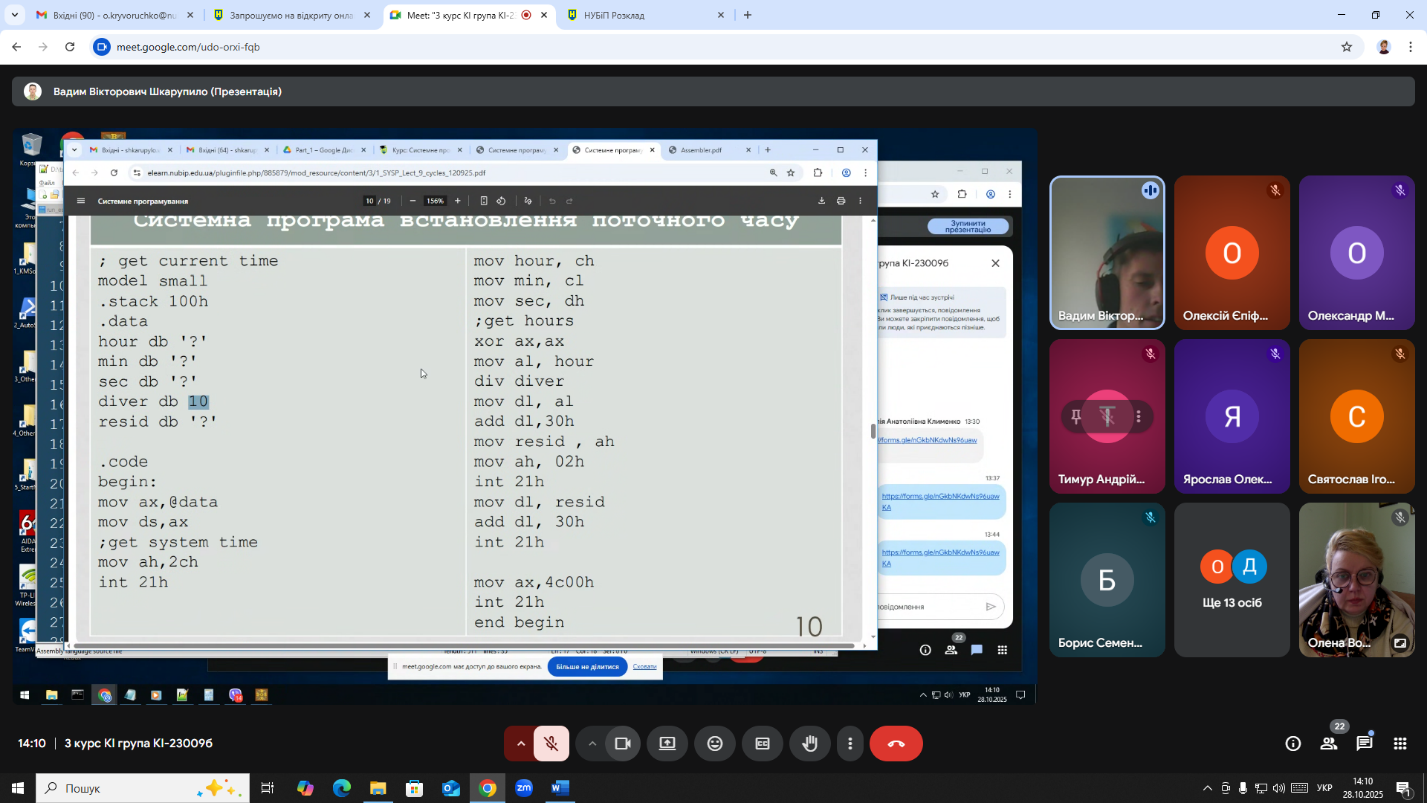This screenshot has width=1427, height=803.
Task: Reload the Meet page
Action: point(70,47)
